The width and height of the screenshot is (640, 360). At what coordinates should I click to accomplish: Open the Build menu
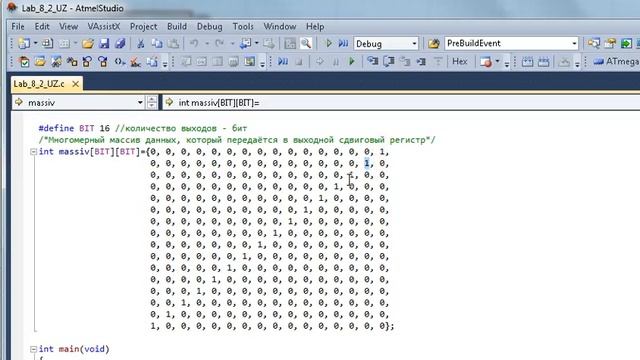pyautogui.click(x=177, y=27)
